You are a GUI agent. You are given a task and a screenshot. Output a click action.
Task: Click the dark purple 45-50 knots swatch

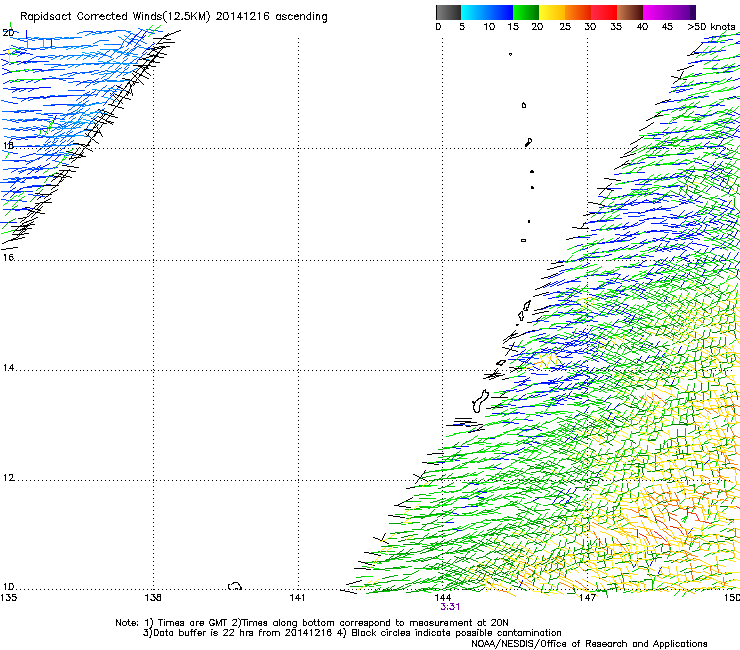tap(682, 12)
